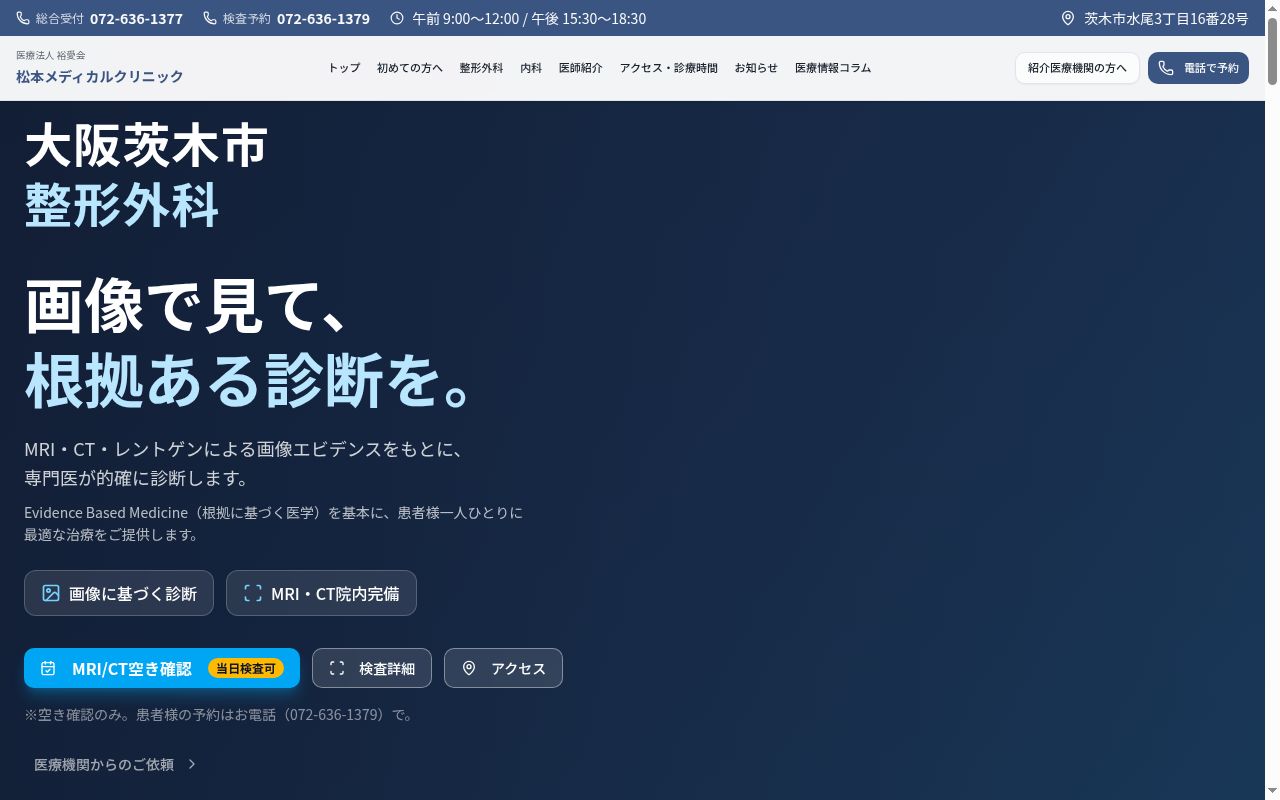Open the 初めての方へ menu item
This screenshot has height=800, width=1280.
(x=410, y=68)
